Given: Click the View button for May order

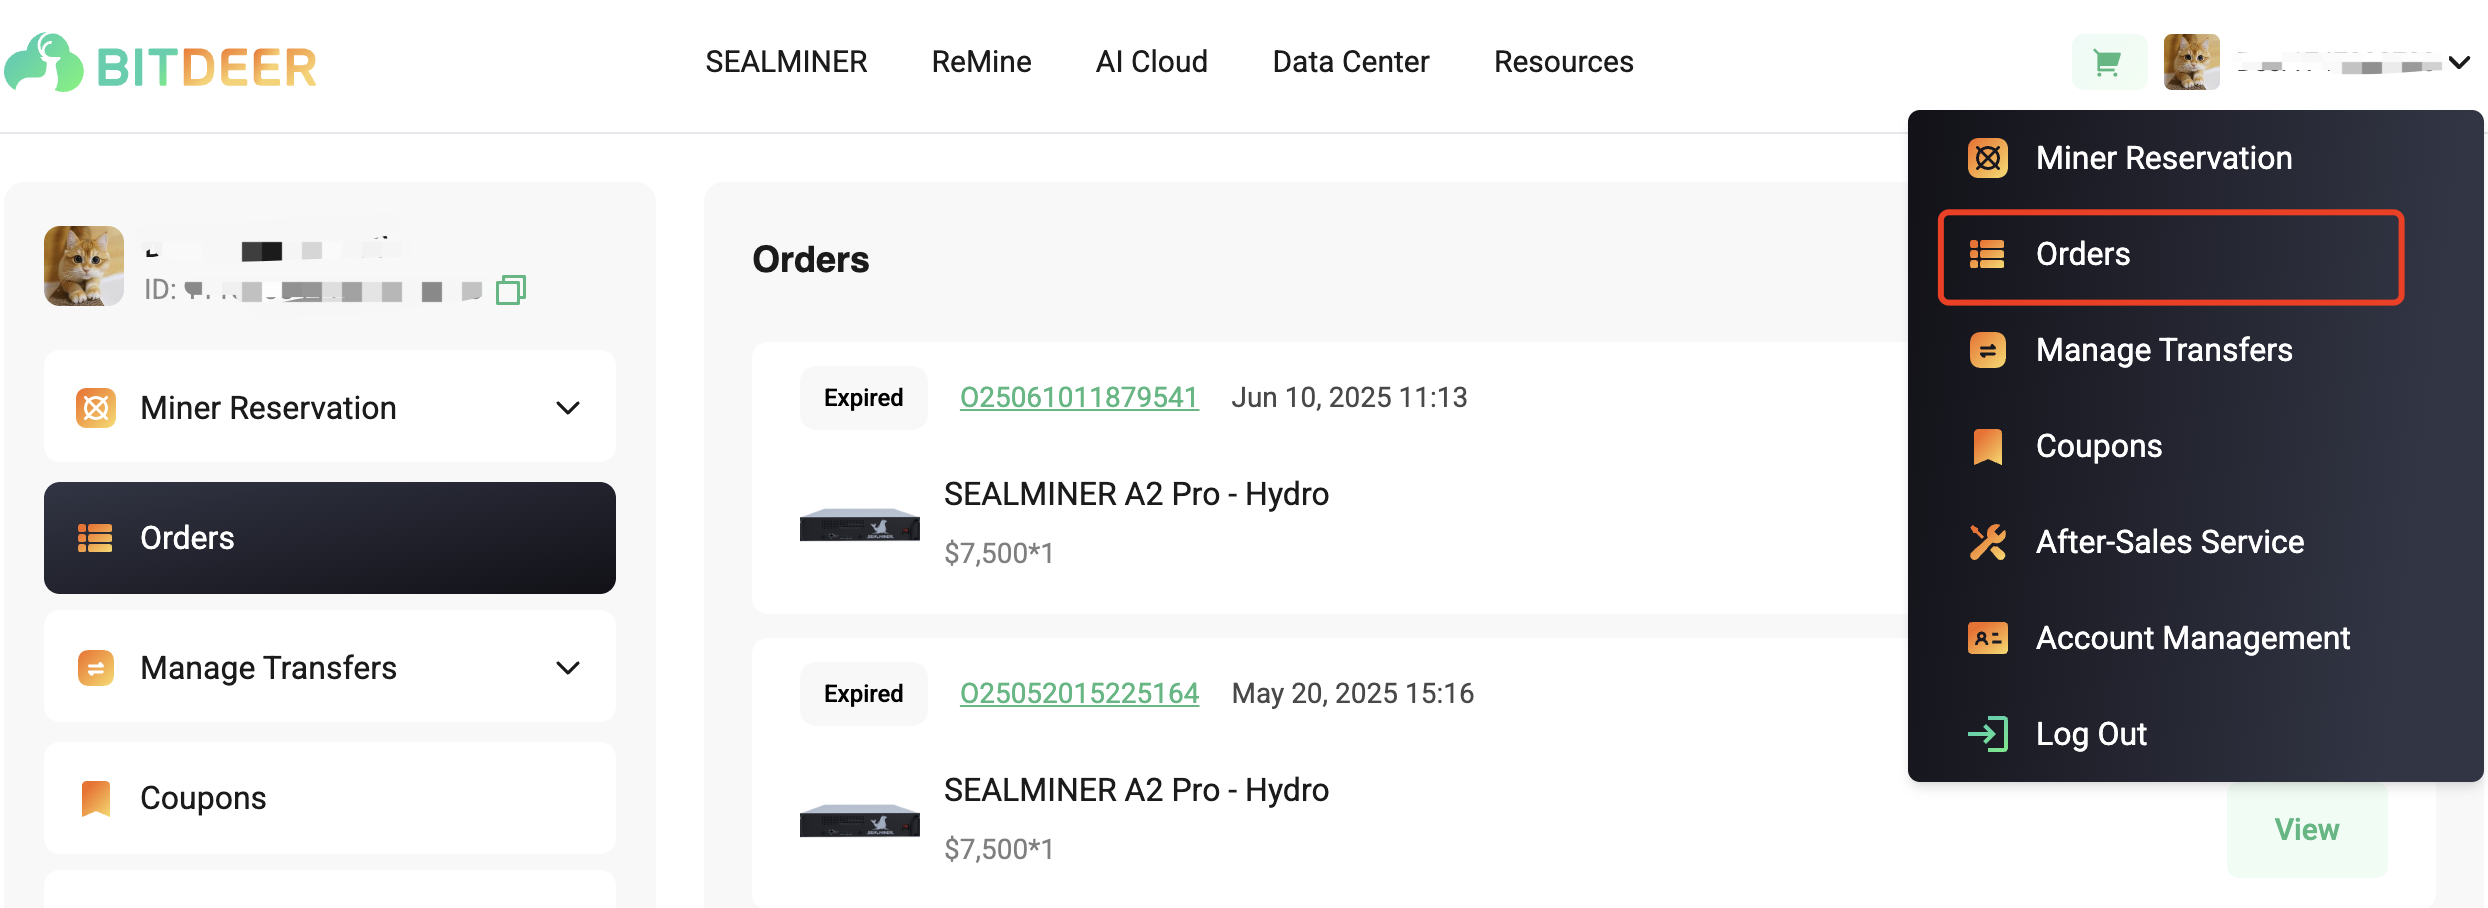Looking at the screenshot, I should (2307, 830).
